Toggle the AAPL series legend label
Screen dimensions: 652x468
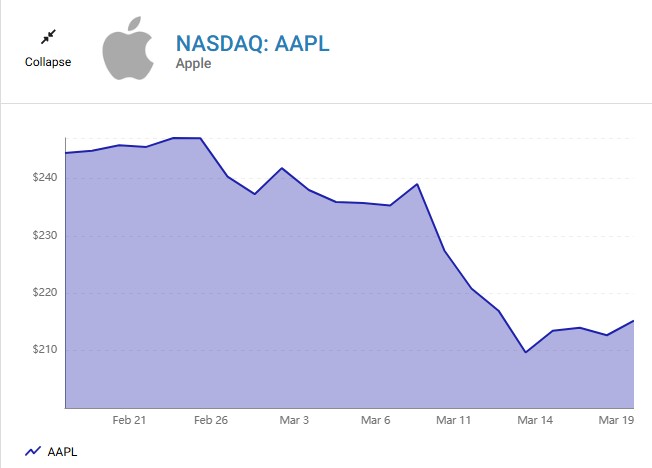[x=62, y=452]
